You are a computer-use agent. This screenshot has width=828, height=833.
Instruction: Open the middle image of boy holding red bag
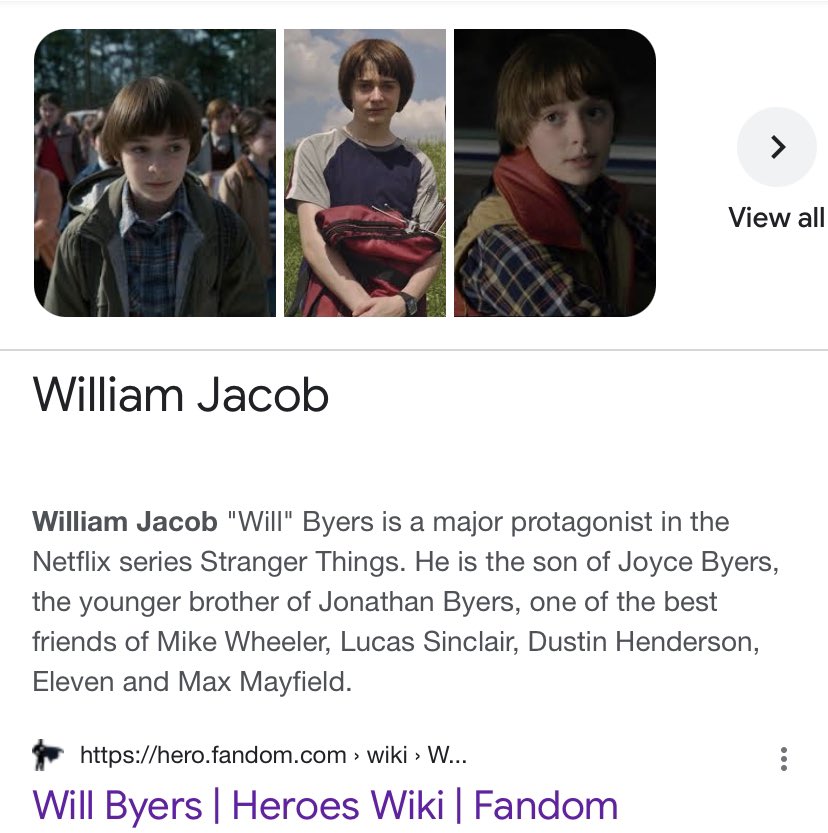(365, 173)
